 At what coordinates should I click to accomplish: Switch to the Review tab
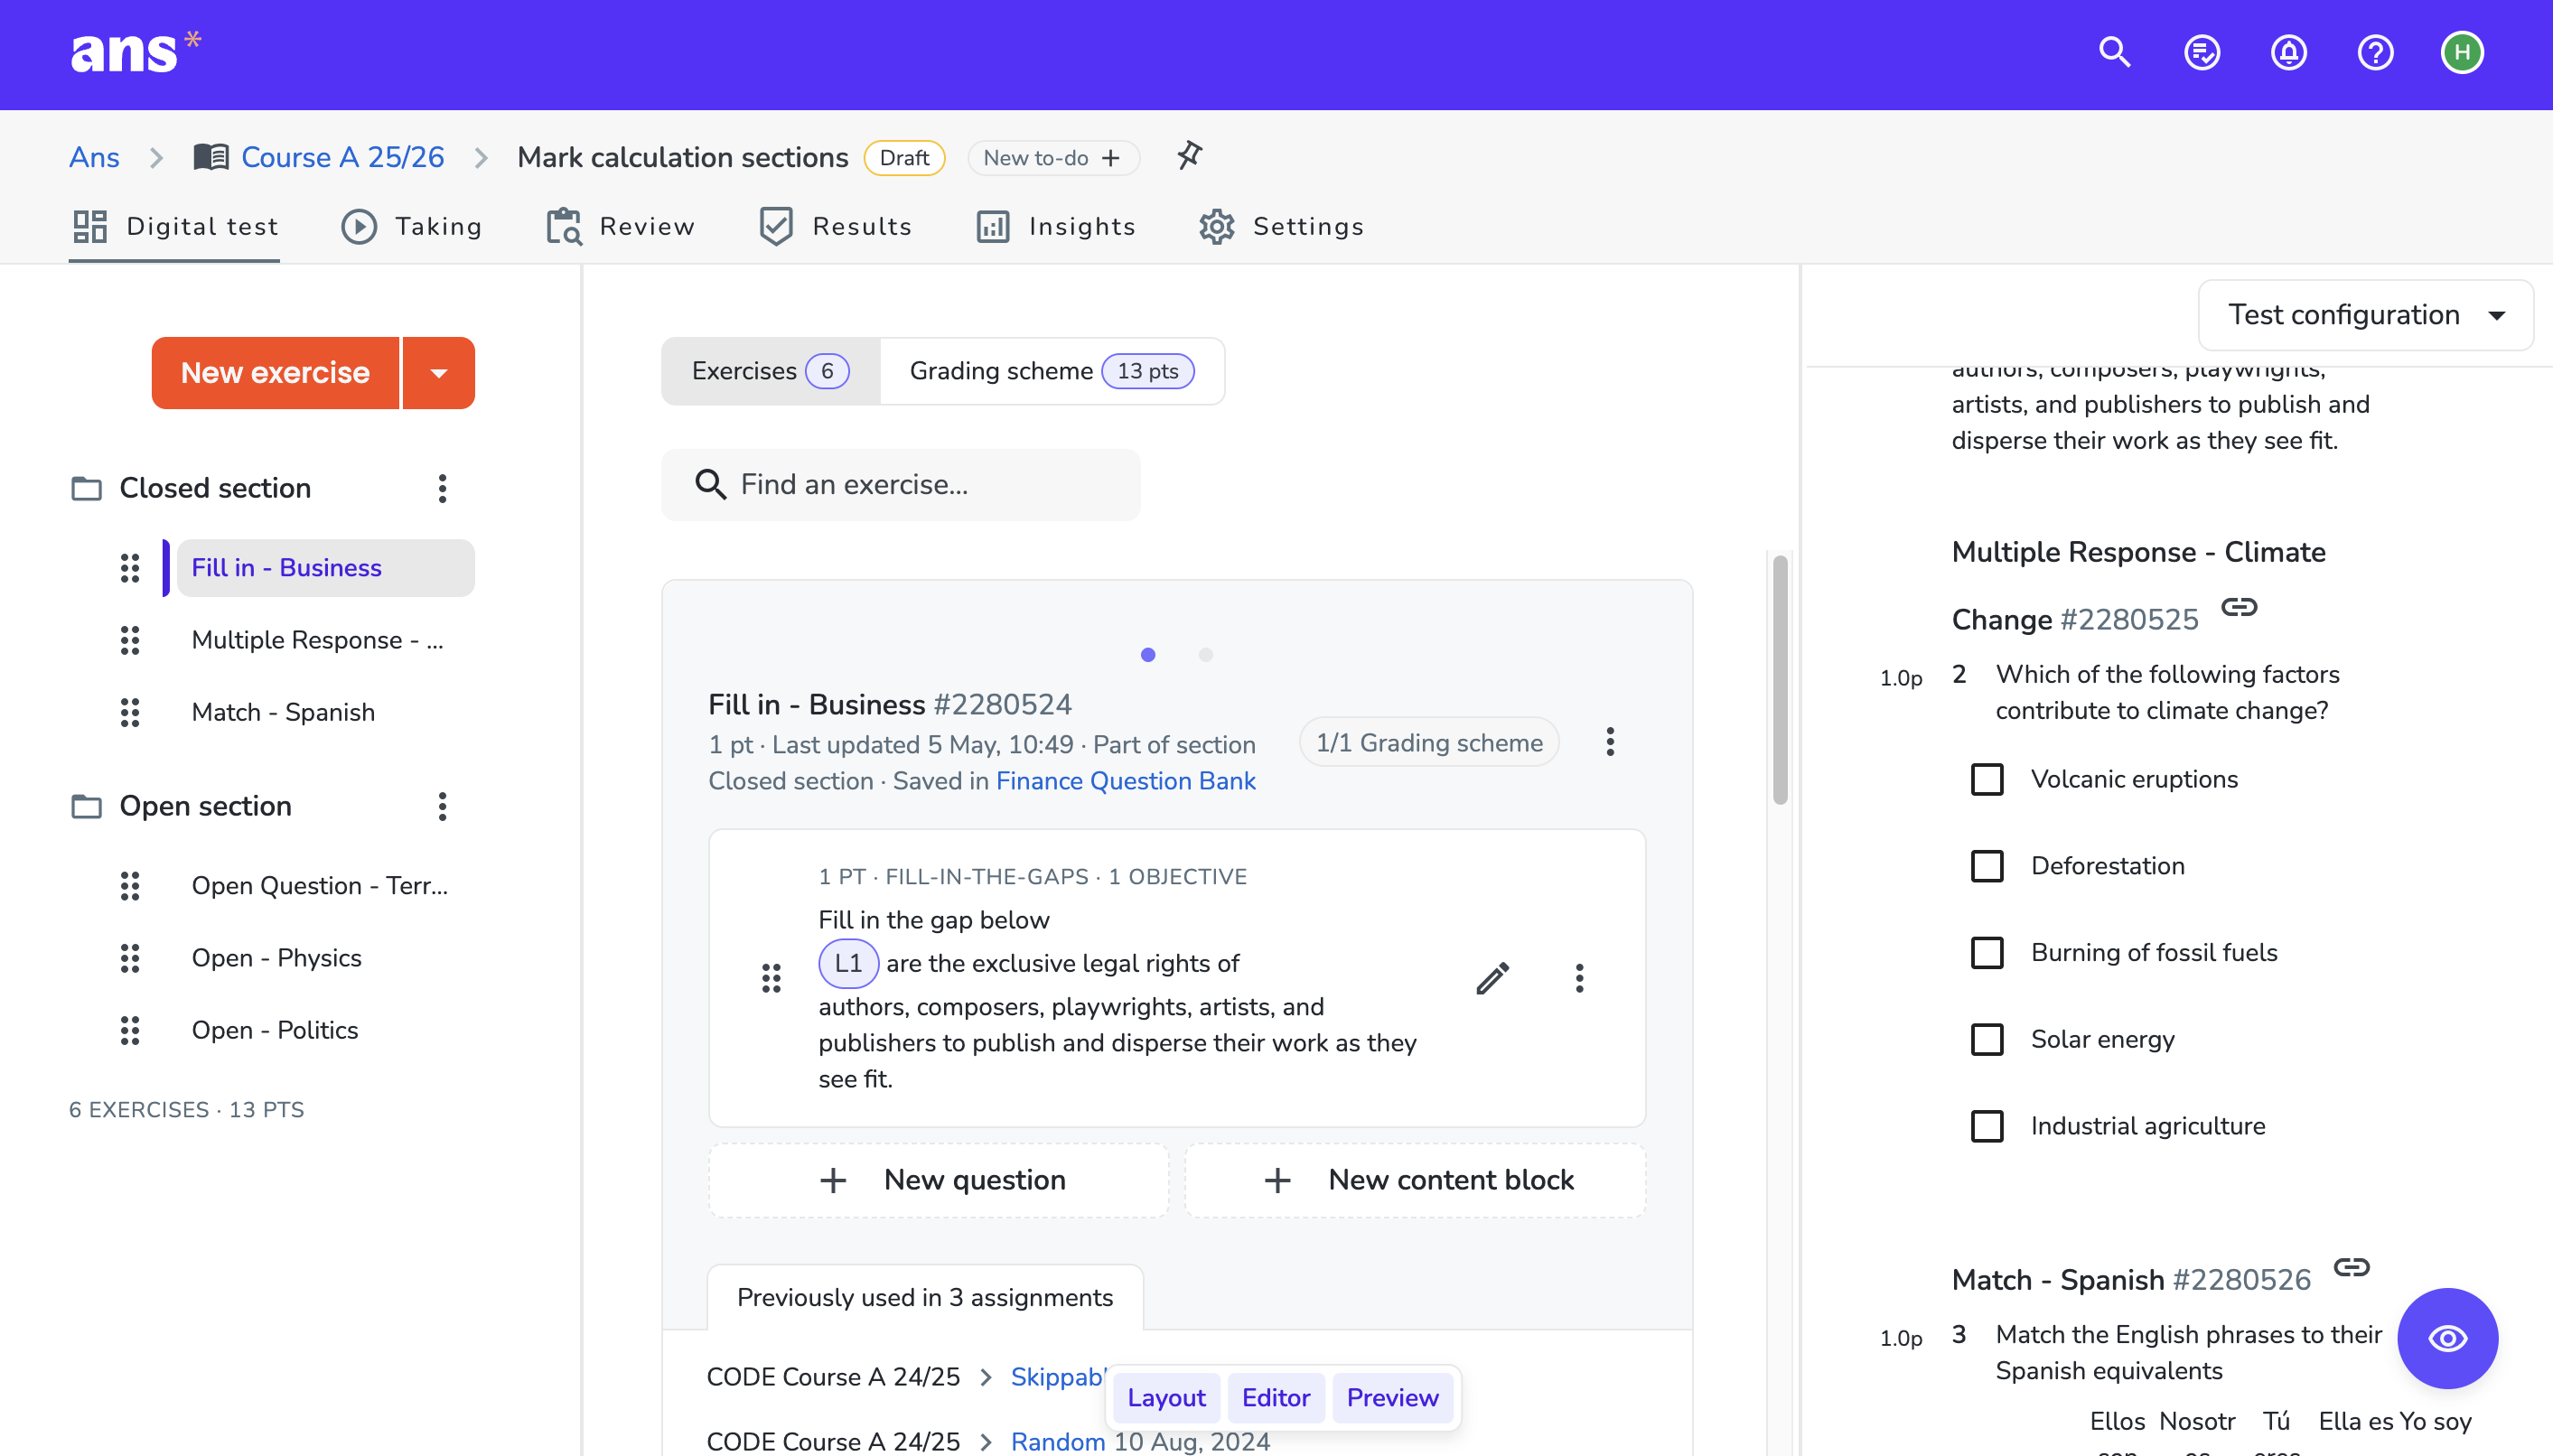tap(620, 227)
